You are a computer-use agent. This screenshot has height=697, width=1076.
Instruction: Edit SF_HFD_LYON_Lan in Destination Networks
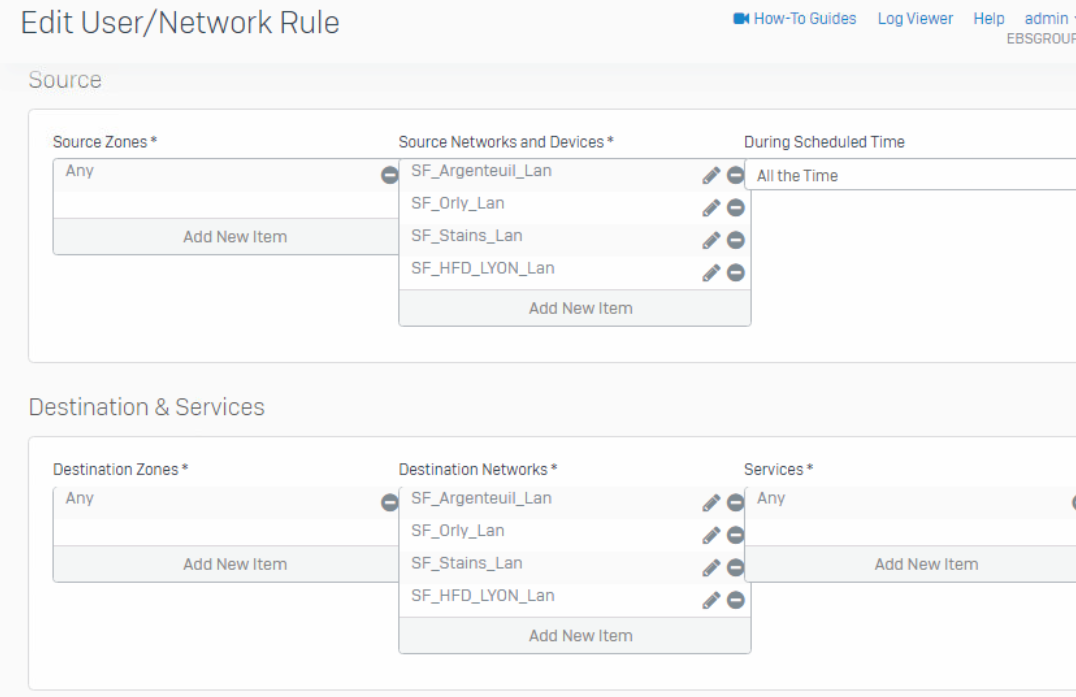[x=711, y=600]
